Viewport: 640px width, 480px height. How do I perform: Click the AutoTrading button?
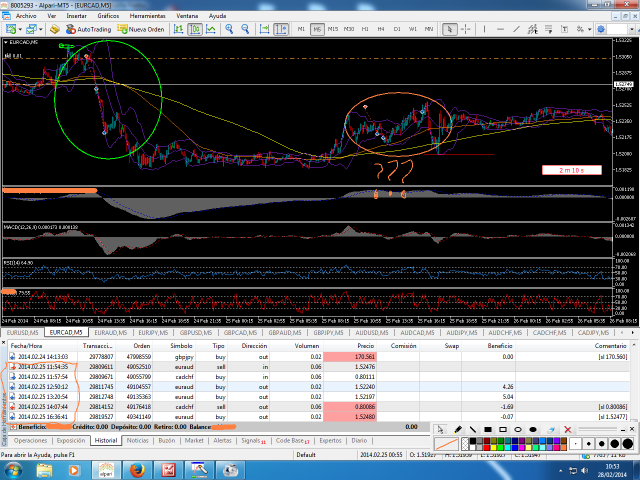[x=90, y=29]
